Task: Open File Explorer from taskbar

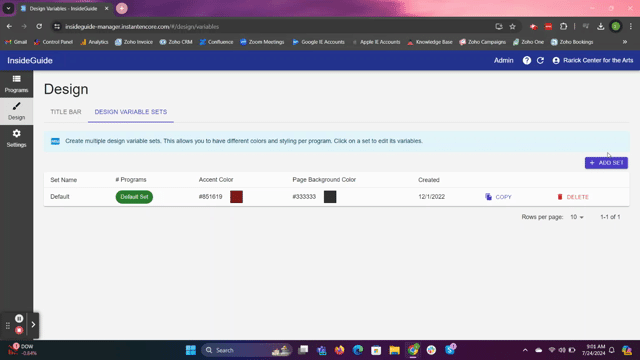Action: point(394,350)
